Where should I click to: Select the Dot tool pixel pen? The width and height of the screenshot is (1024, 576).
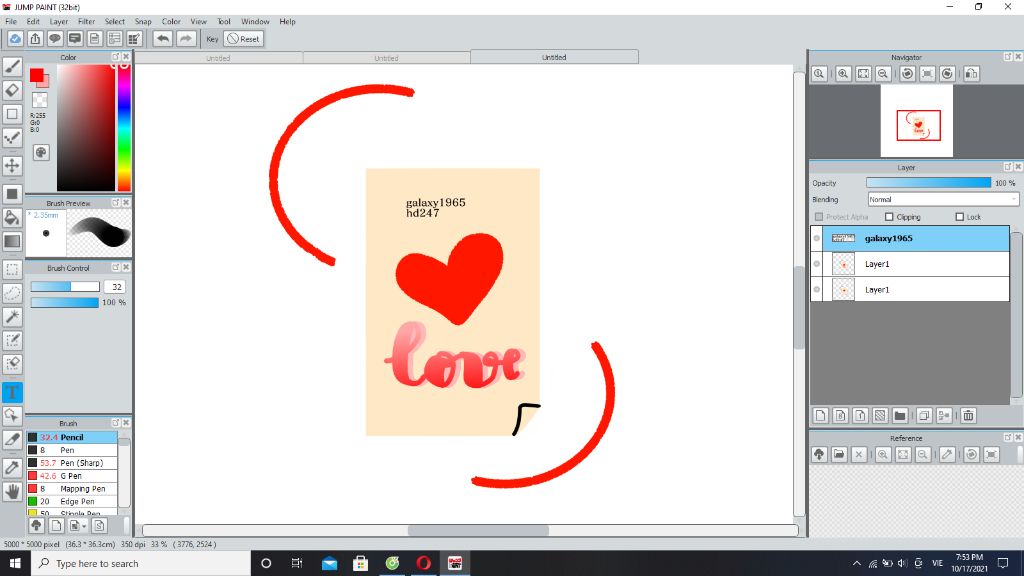point(12,137)
